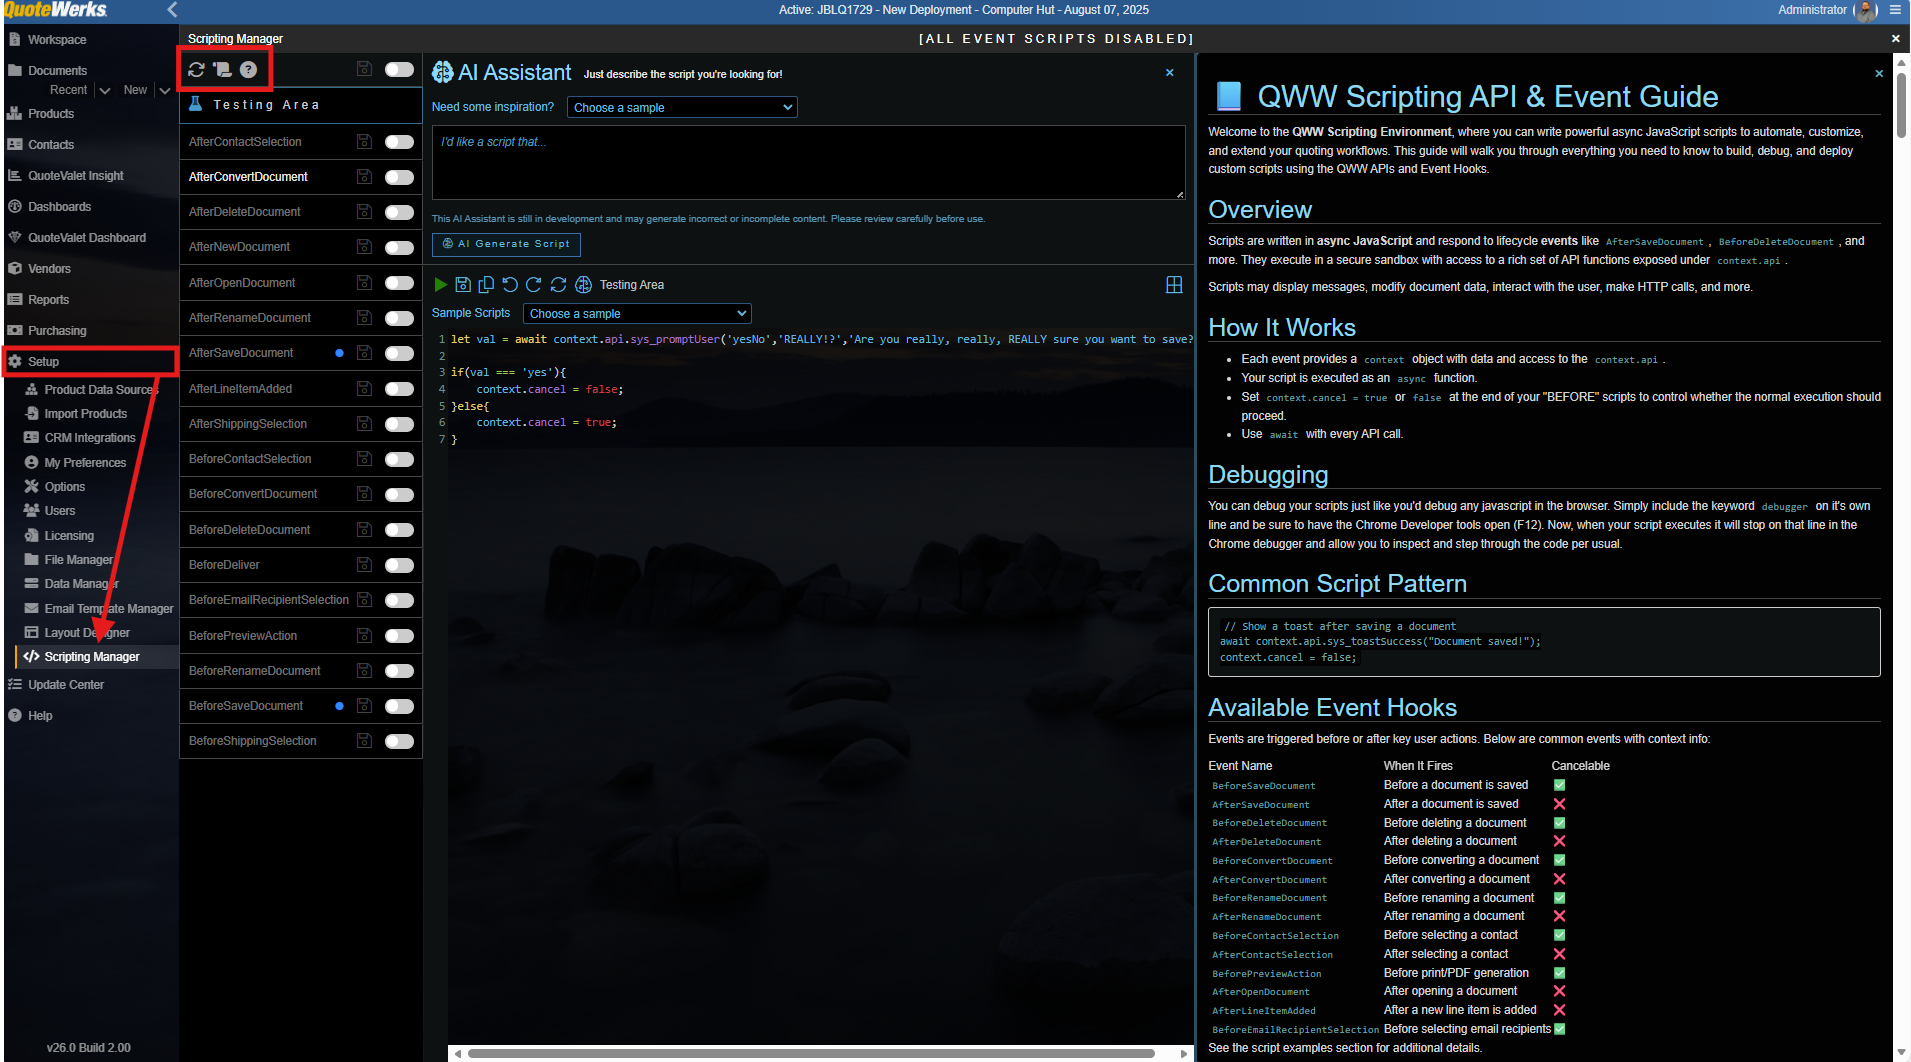Click the undo icon in the script editor toolbar

click(x=510, y=285)
